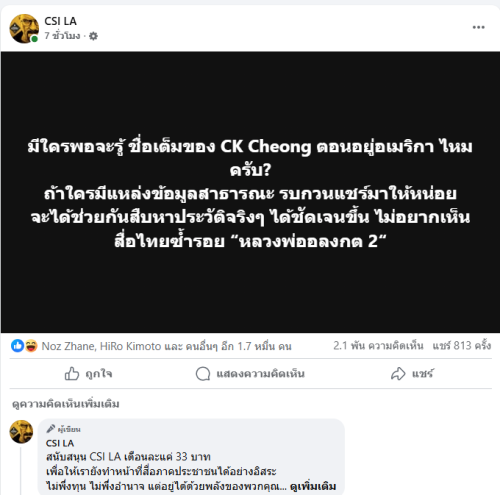Expand comment with ดูเพิ่มเติม

(313, 486)
